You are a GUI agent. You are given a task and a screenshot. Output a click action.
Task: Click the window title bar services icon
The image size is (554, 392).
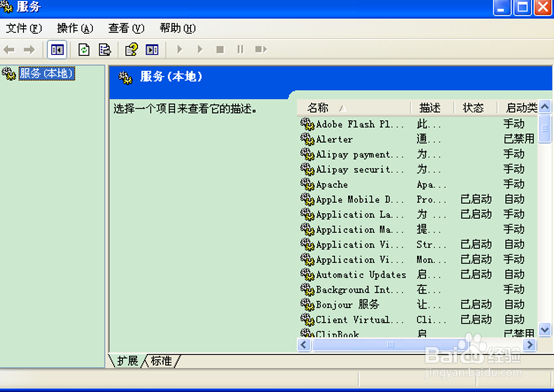point(6,6)
